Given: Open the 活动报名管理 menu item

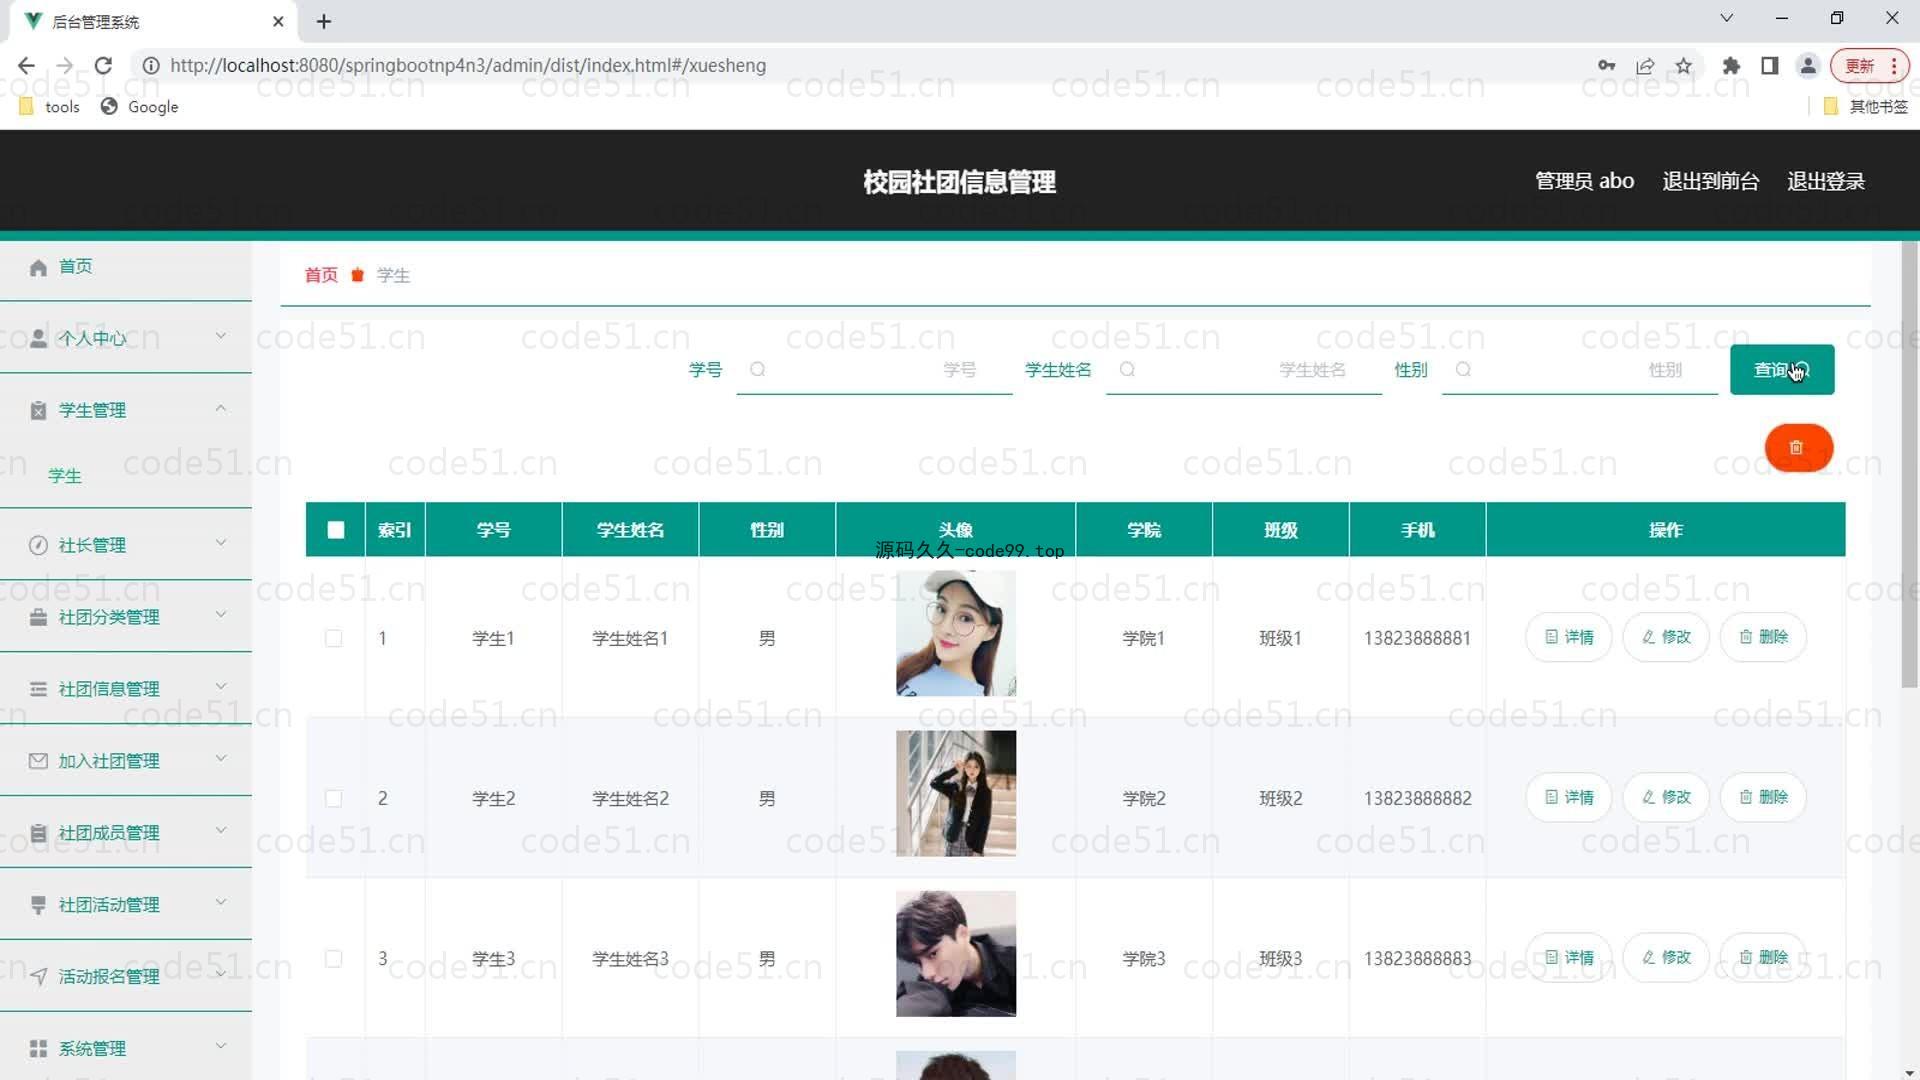Looking at the screenshot, I should click(126, 977).
